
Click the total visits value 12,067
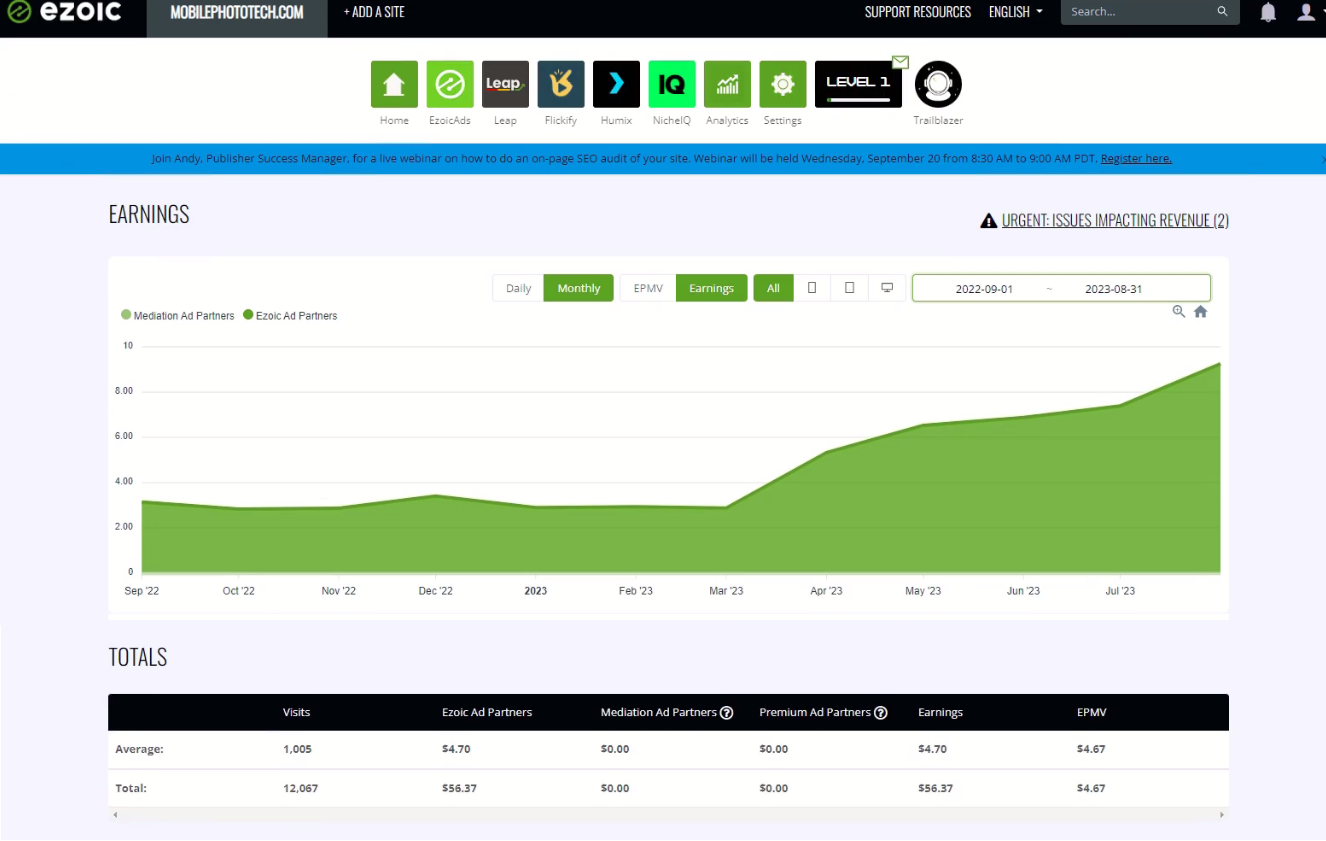(300, 788)
